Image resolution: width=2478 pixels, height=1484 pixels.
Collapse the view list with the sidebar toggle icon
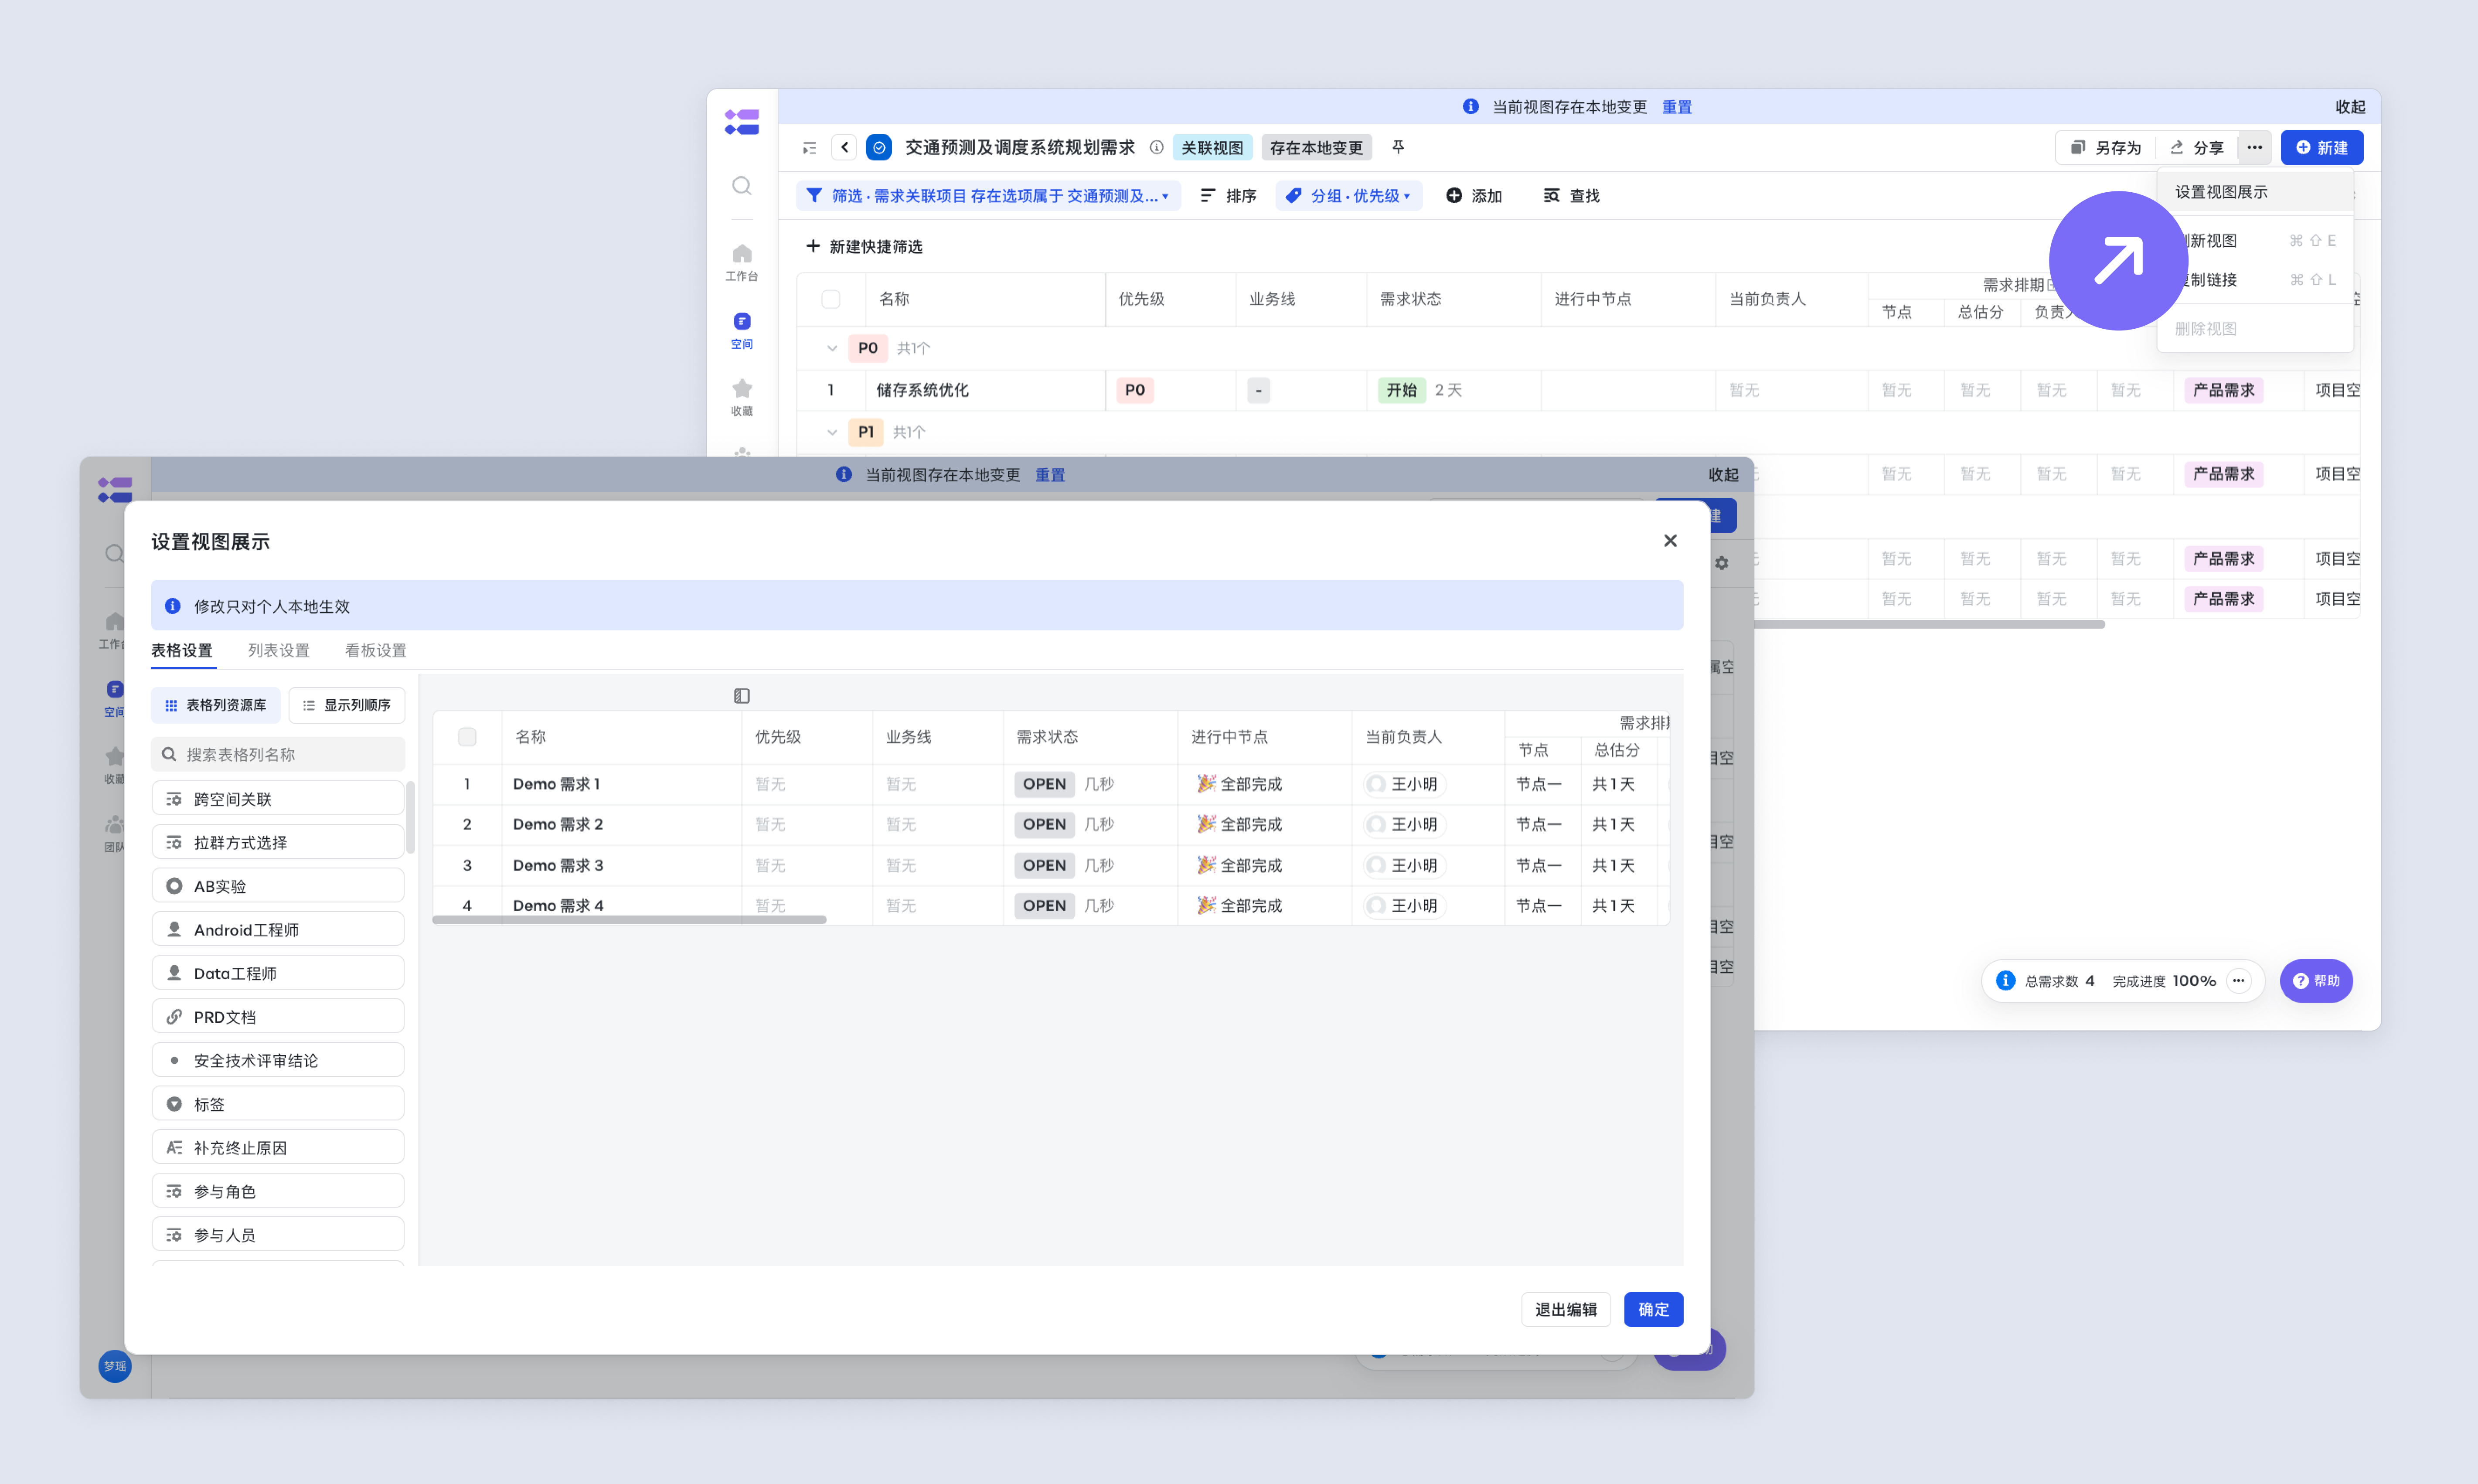809,148
